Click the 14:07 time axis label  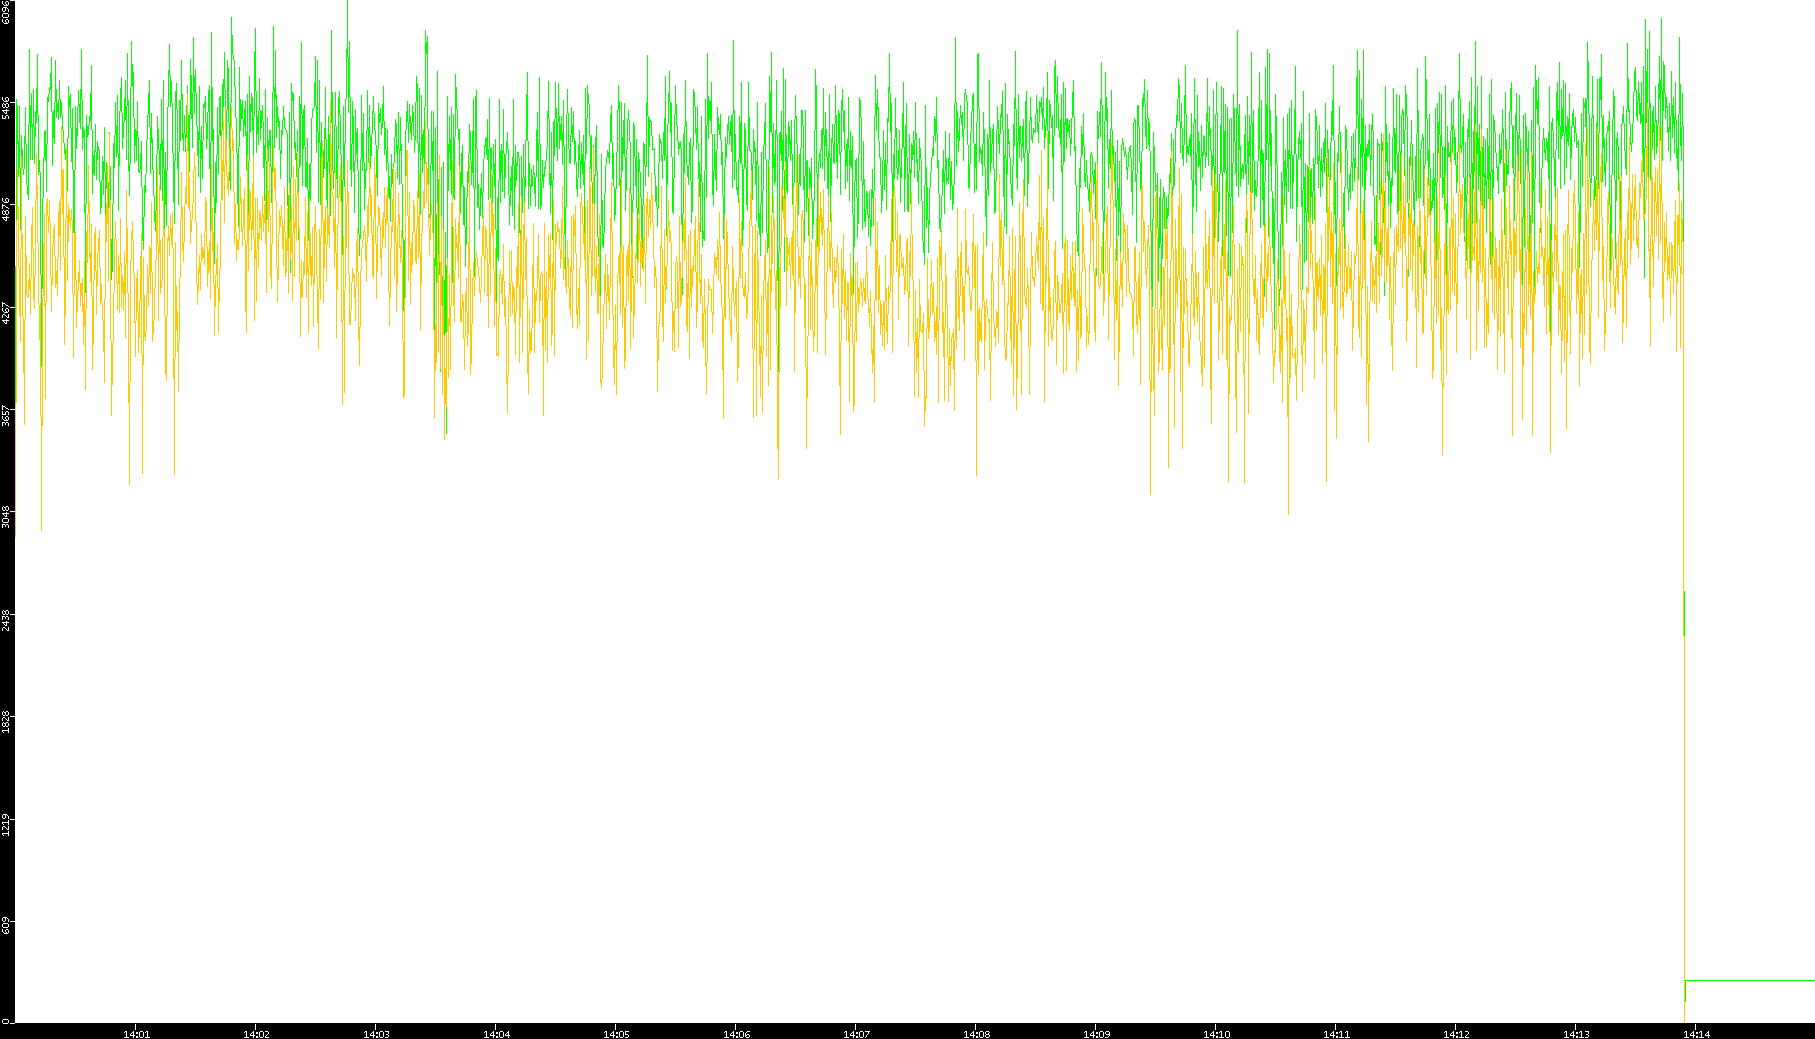click(856, 1034)
